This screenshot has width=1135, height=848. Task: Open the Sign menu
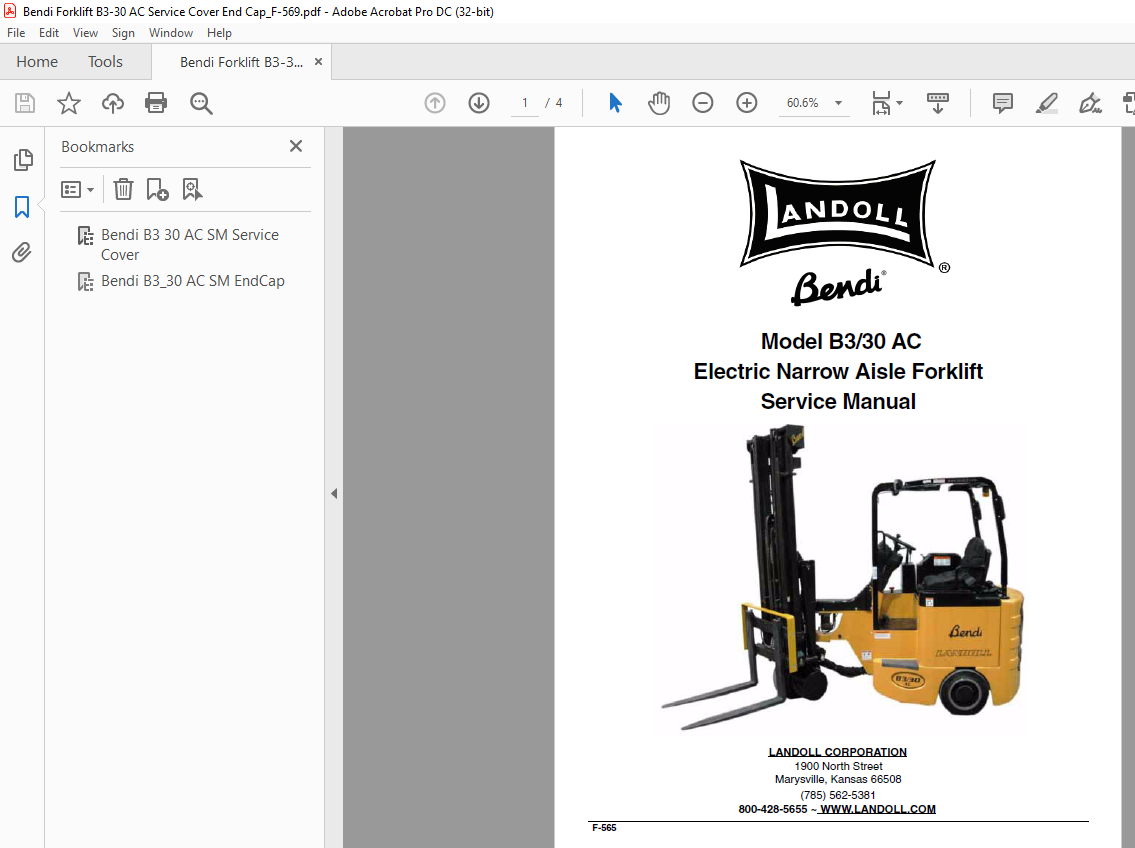(123, 33)
